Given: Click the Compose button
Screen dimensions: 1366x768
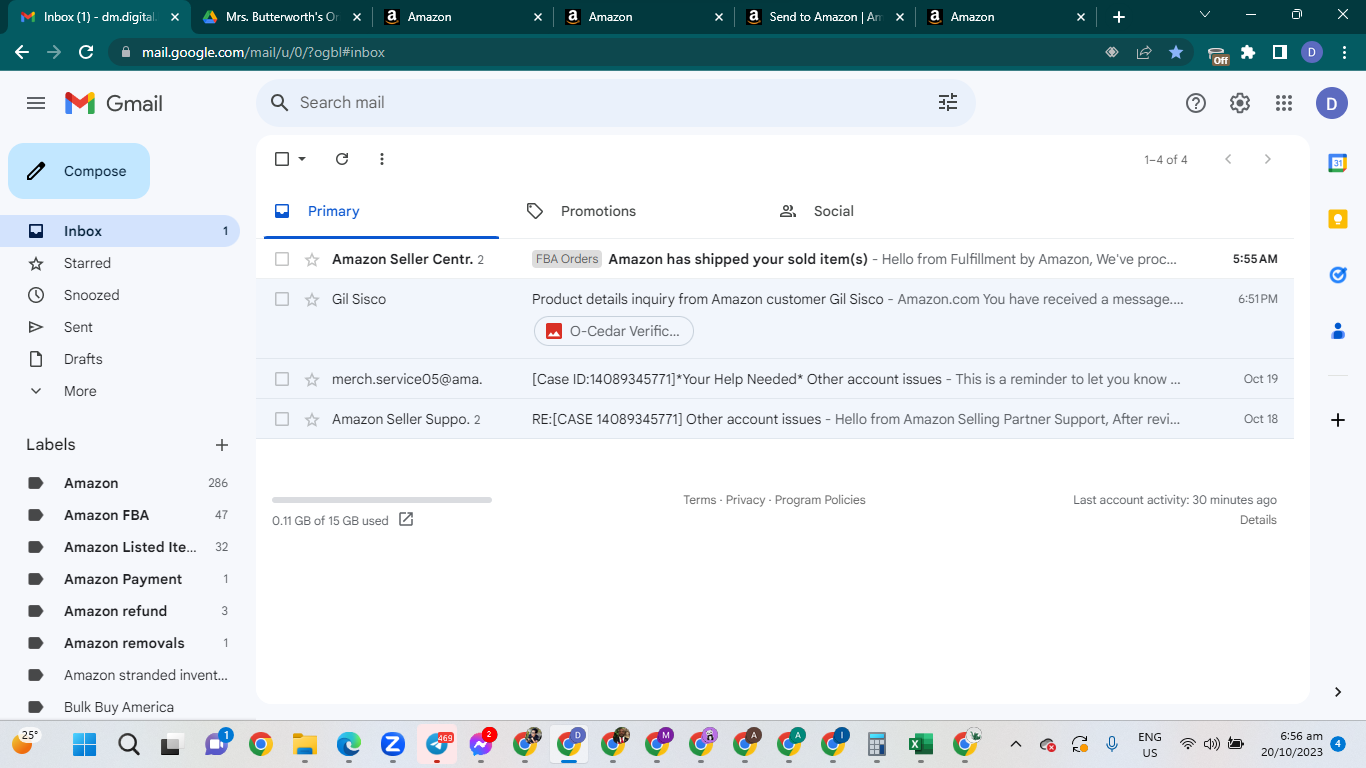Looking at the screenshot, I should pos(79,171).
